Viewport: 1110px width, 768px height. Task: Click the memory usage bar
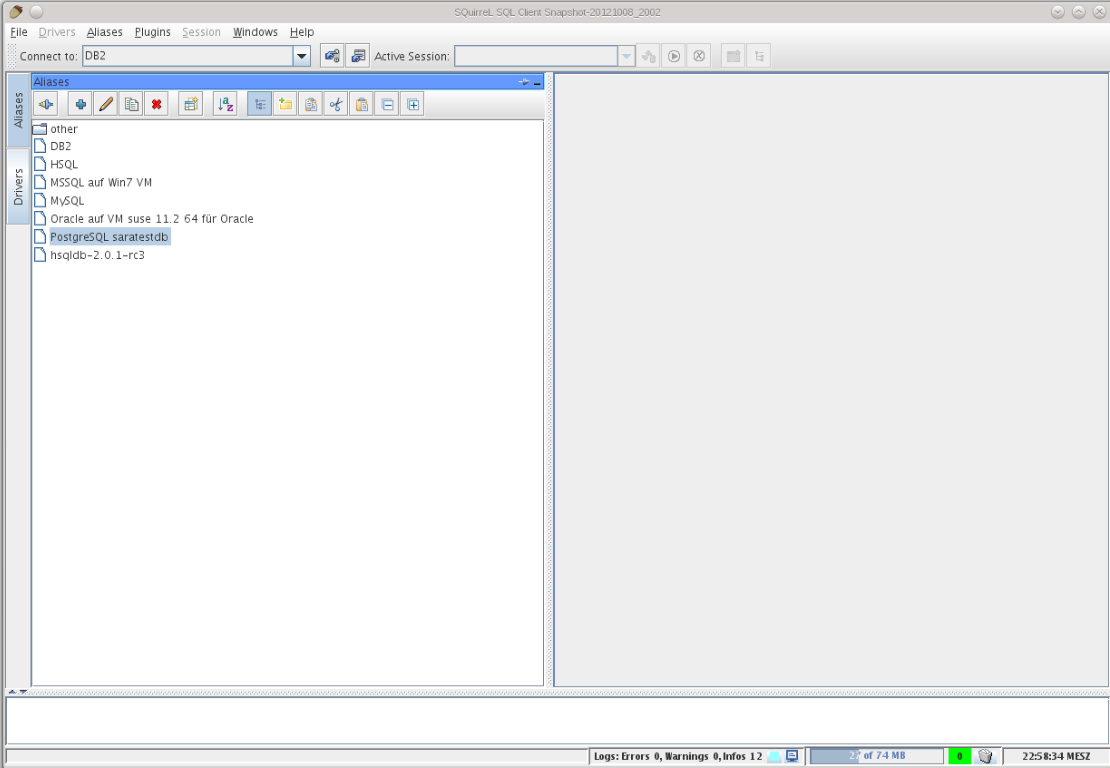pos(875,755)
